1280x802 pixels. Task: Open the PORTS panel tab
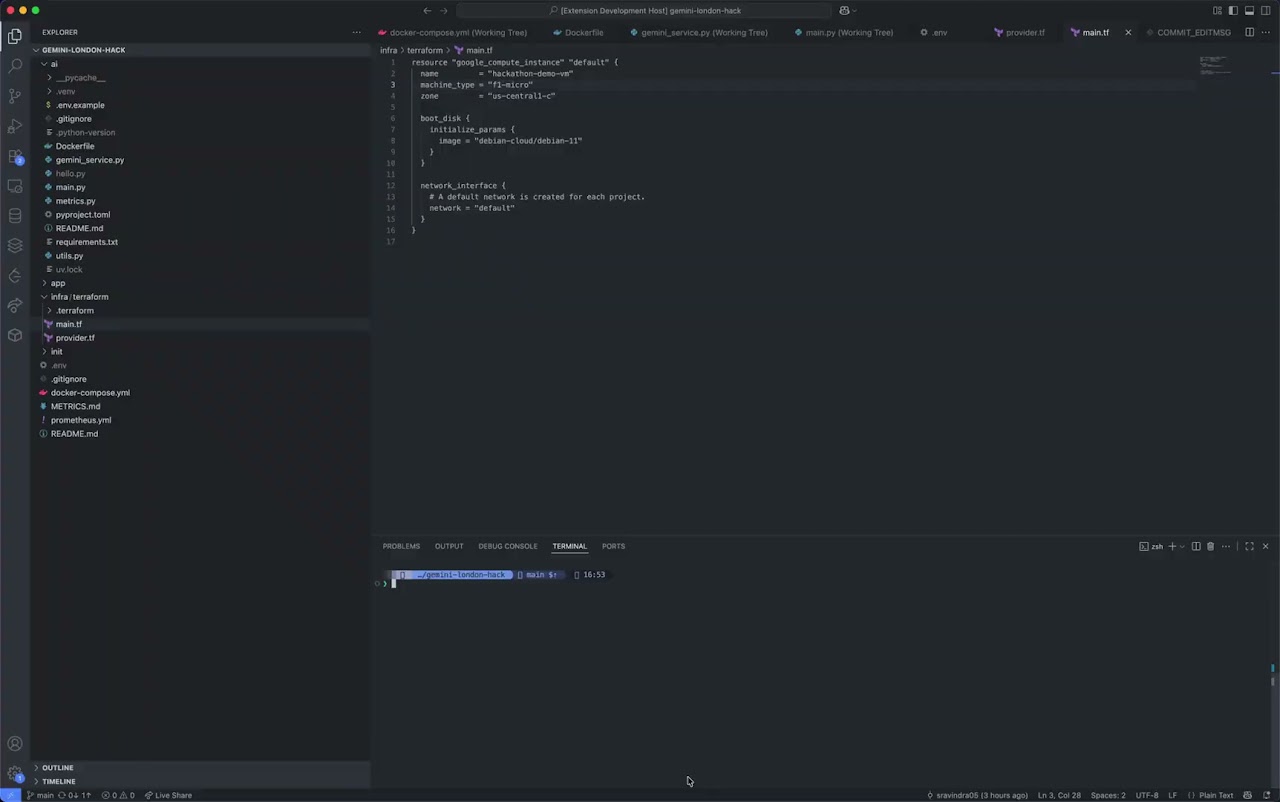pyautogui.click(x=613, y=546)
